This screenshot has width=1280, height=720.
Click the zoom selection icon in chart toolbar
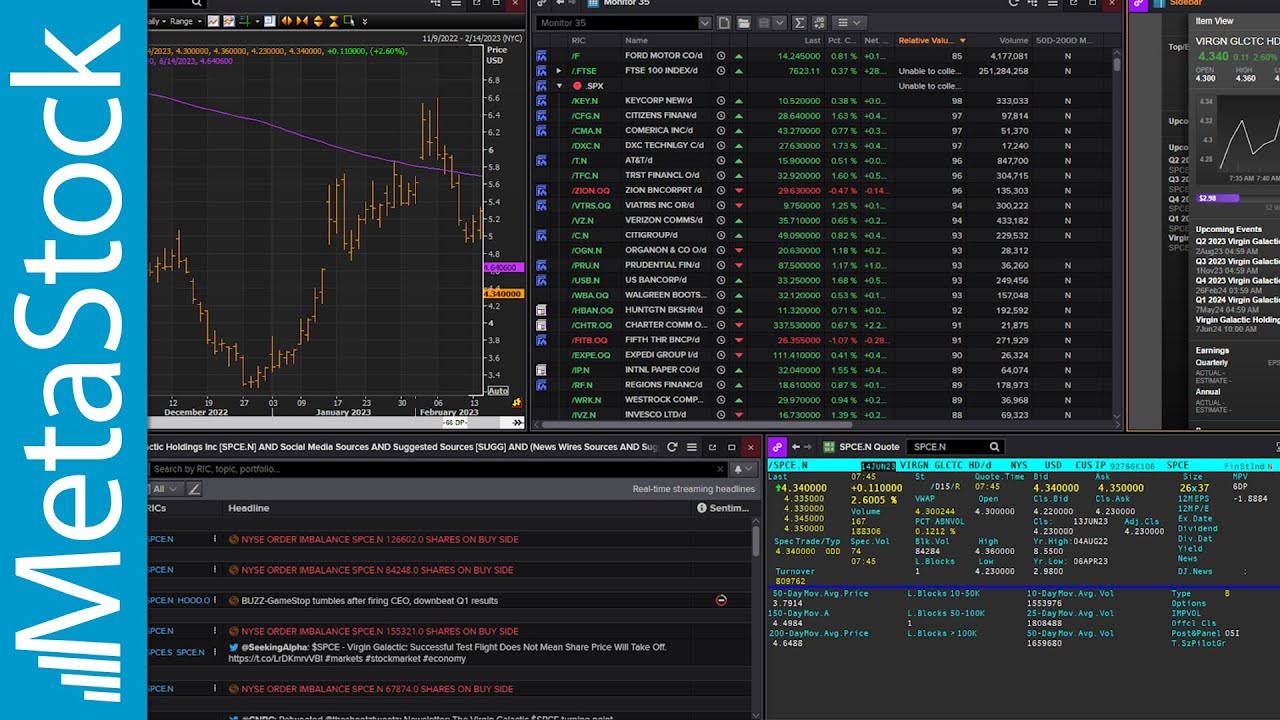349,21
